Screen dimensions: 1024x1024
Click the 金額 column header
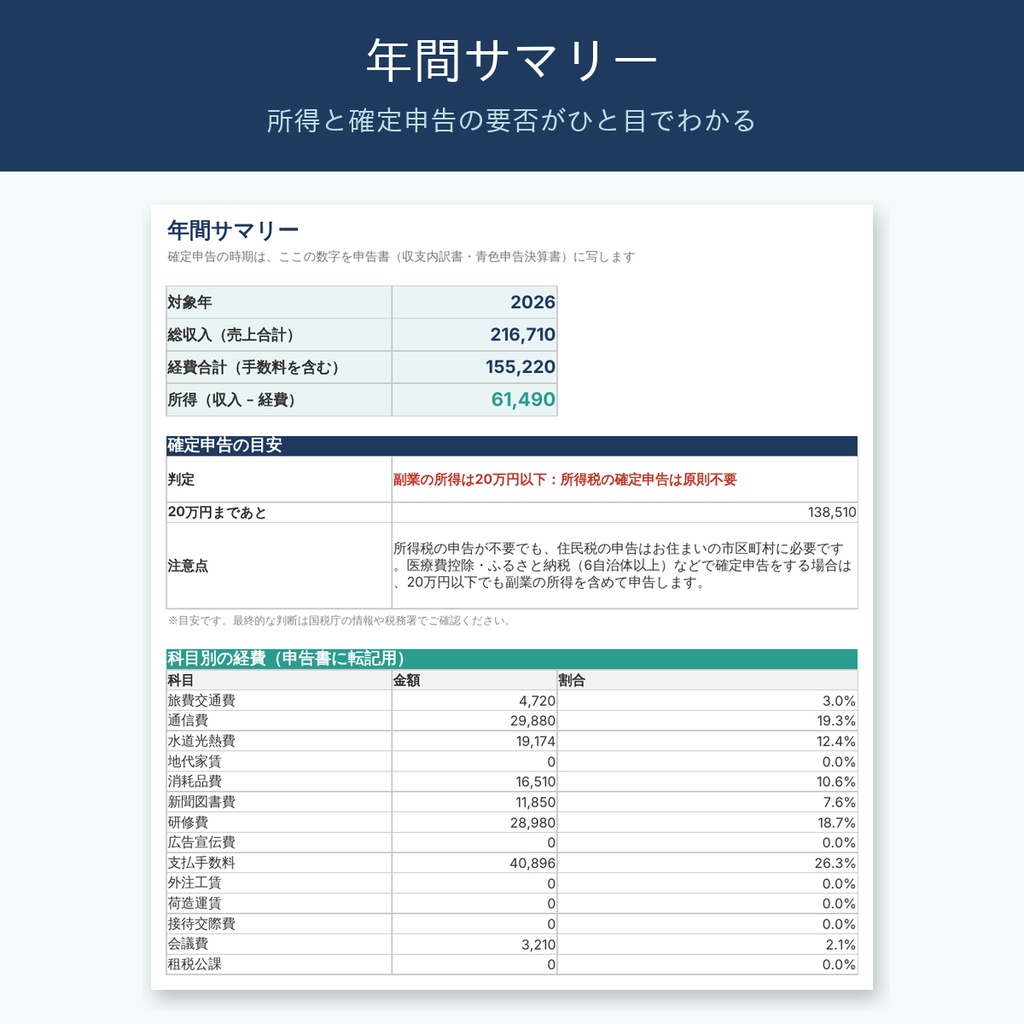pyautogui.click(x=474, y=680)
